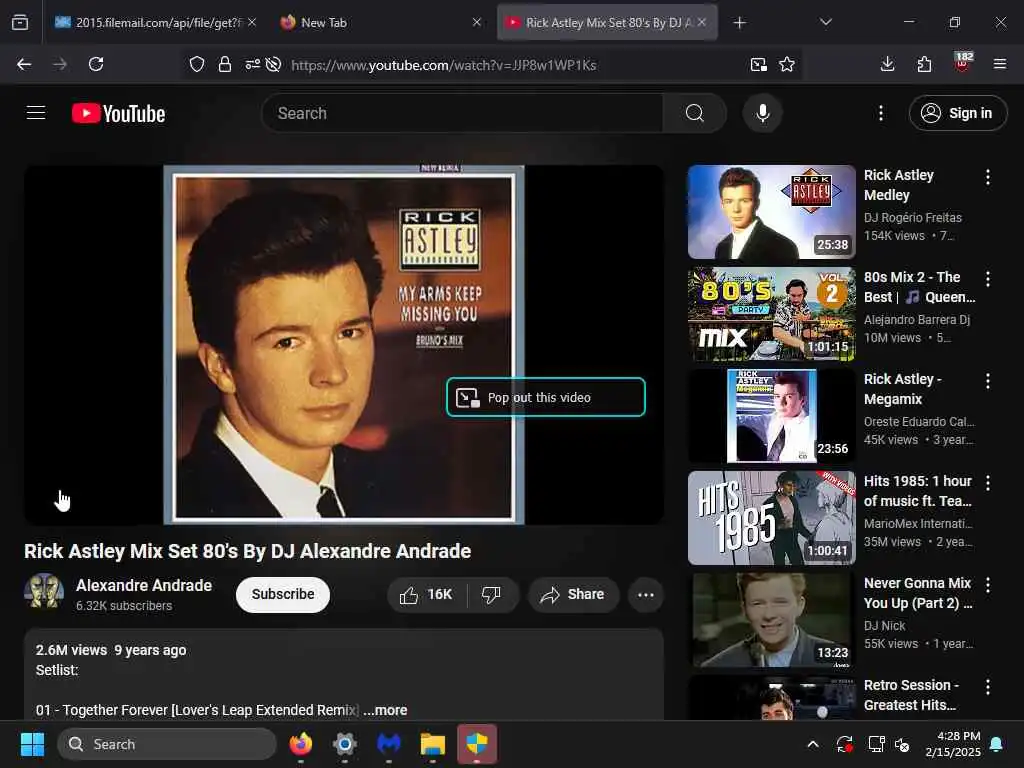Focus the YouTube search field
The image size is (1024, 768).
(462, 113)
